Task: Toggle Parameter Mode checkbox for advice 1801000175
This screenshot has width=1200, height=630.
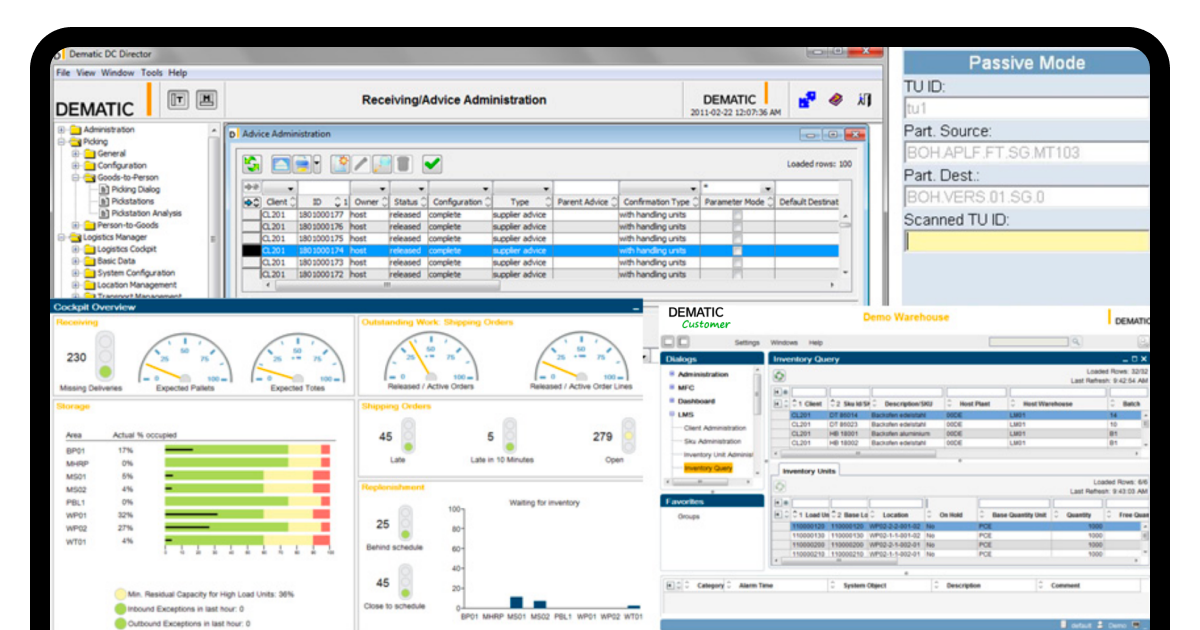Action: 738,239
